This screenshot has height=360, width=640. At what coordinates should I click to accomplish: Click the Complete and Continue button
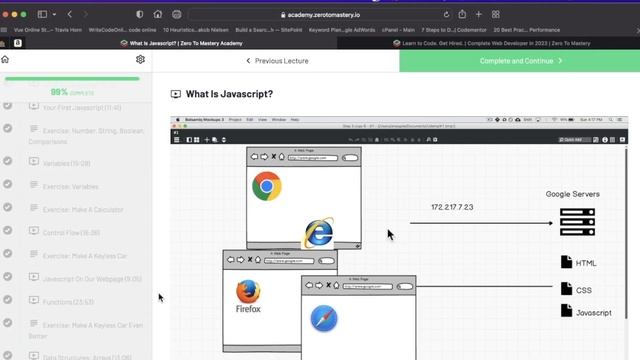coord(520,61)
